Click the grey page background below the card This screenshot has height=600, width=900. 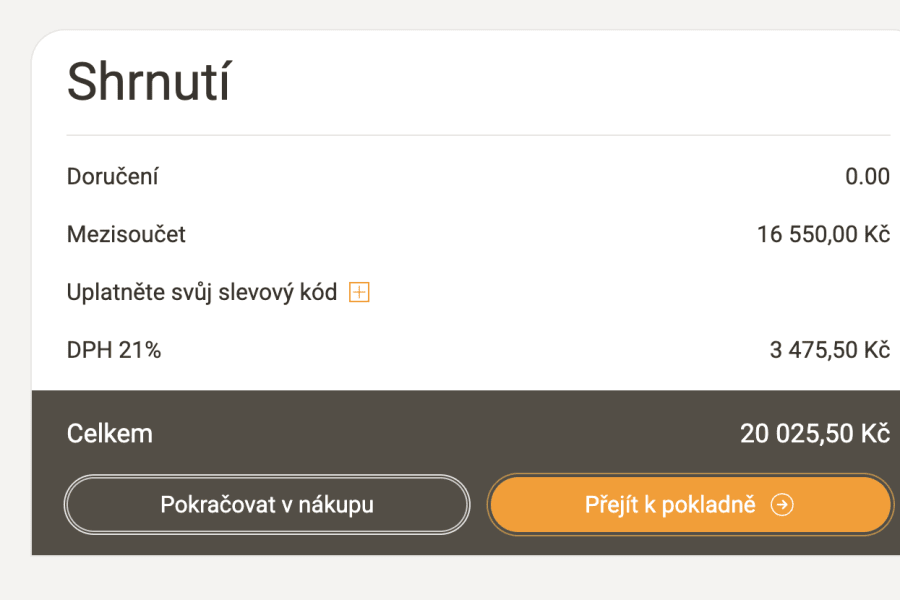coord(450,578)
